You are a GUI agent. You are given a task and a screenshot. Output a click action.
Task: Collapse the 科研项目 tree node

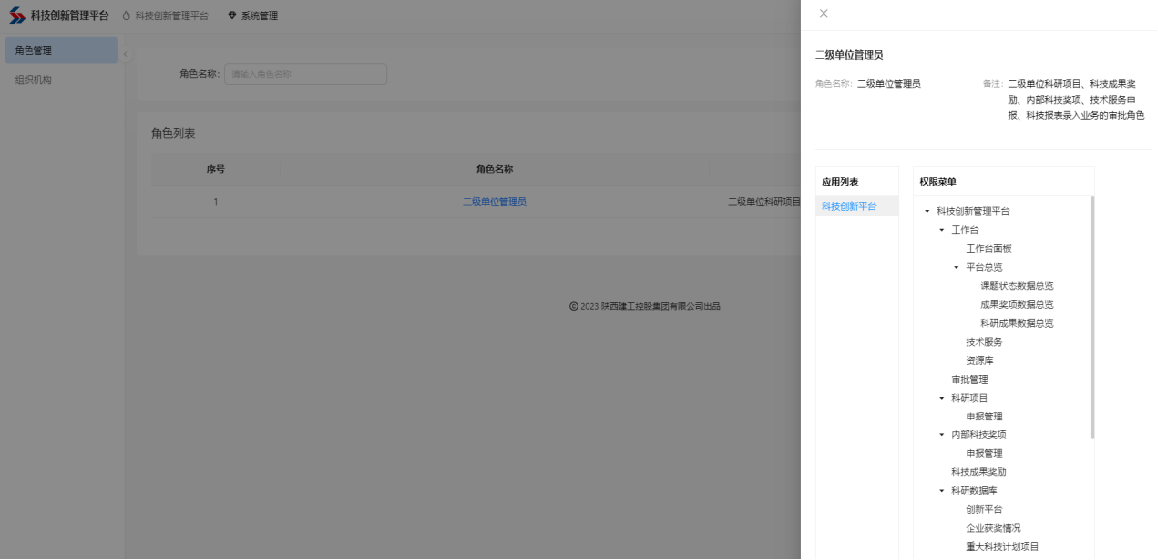942,398
